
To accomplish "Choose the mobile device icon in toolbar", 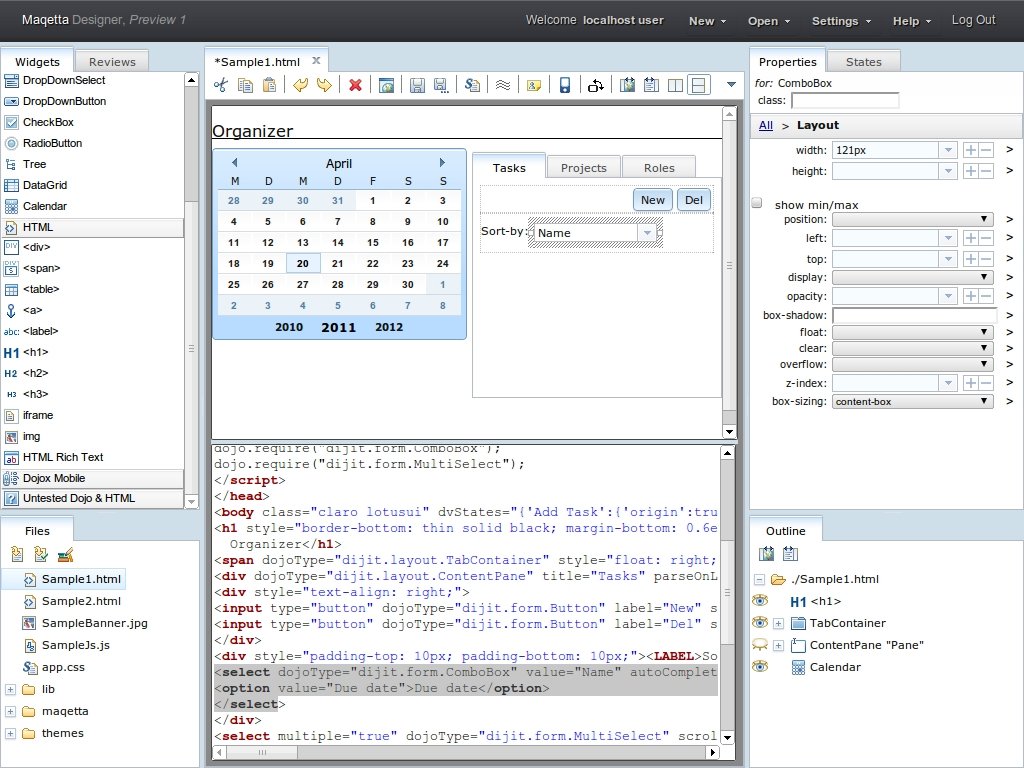I will (565, 85).
